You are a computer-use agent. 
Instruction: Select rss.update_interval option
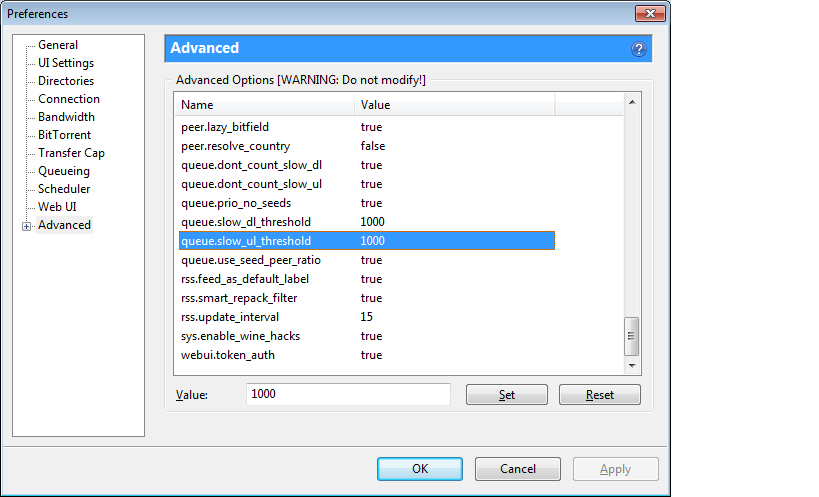[367, 317]
